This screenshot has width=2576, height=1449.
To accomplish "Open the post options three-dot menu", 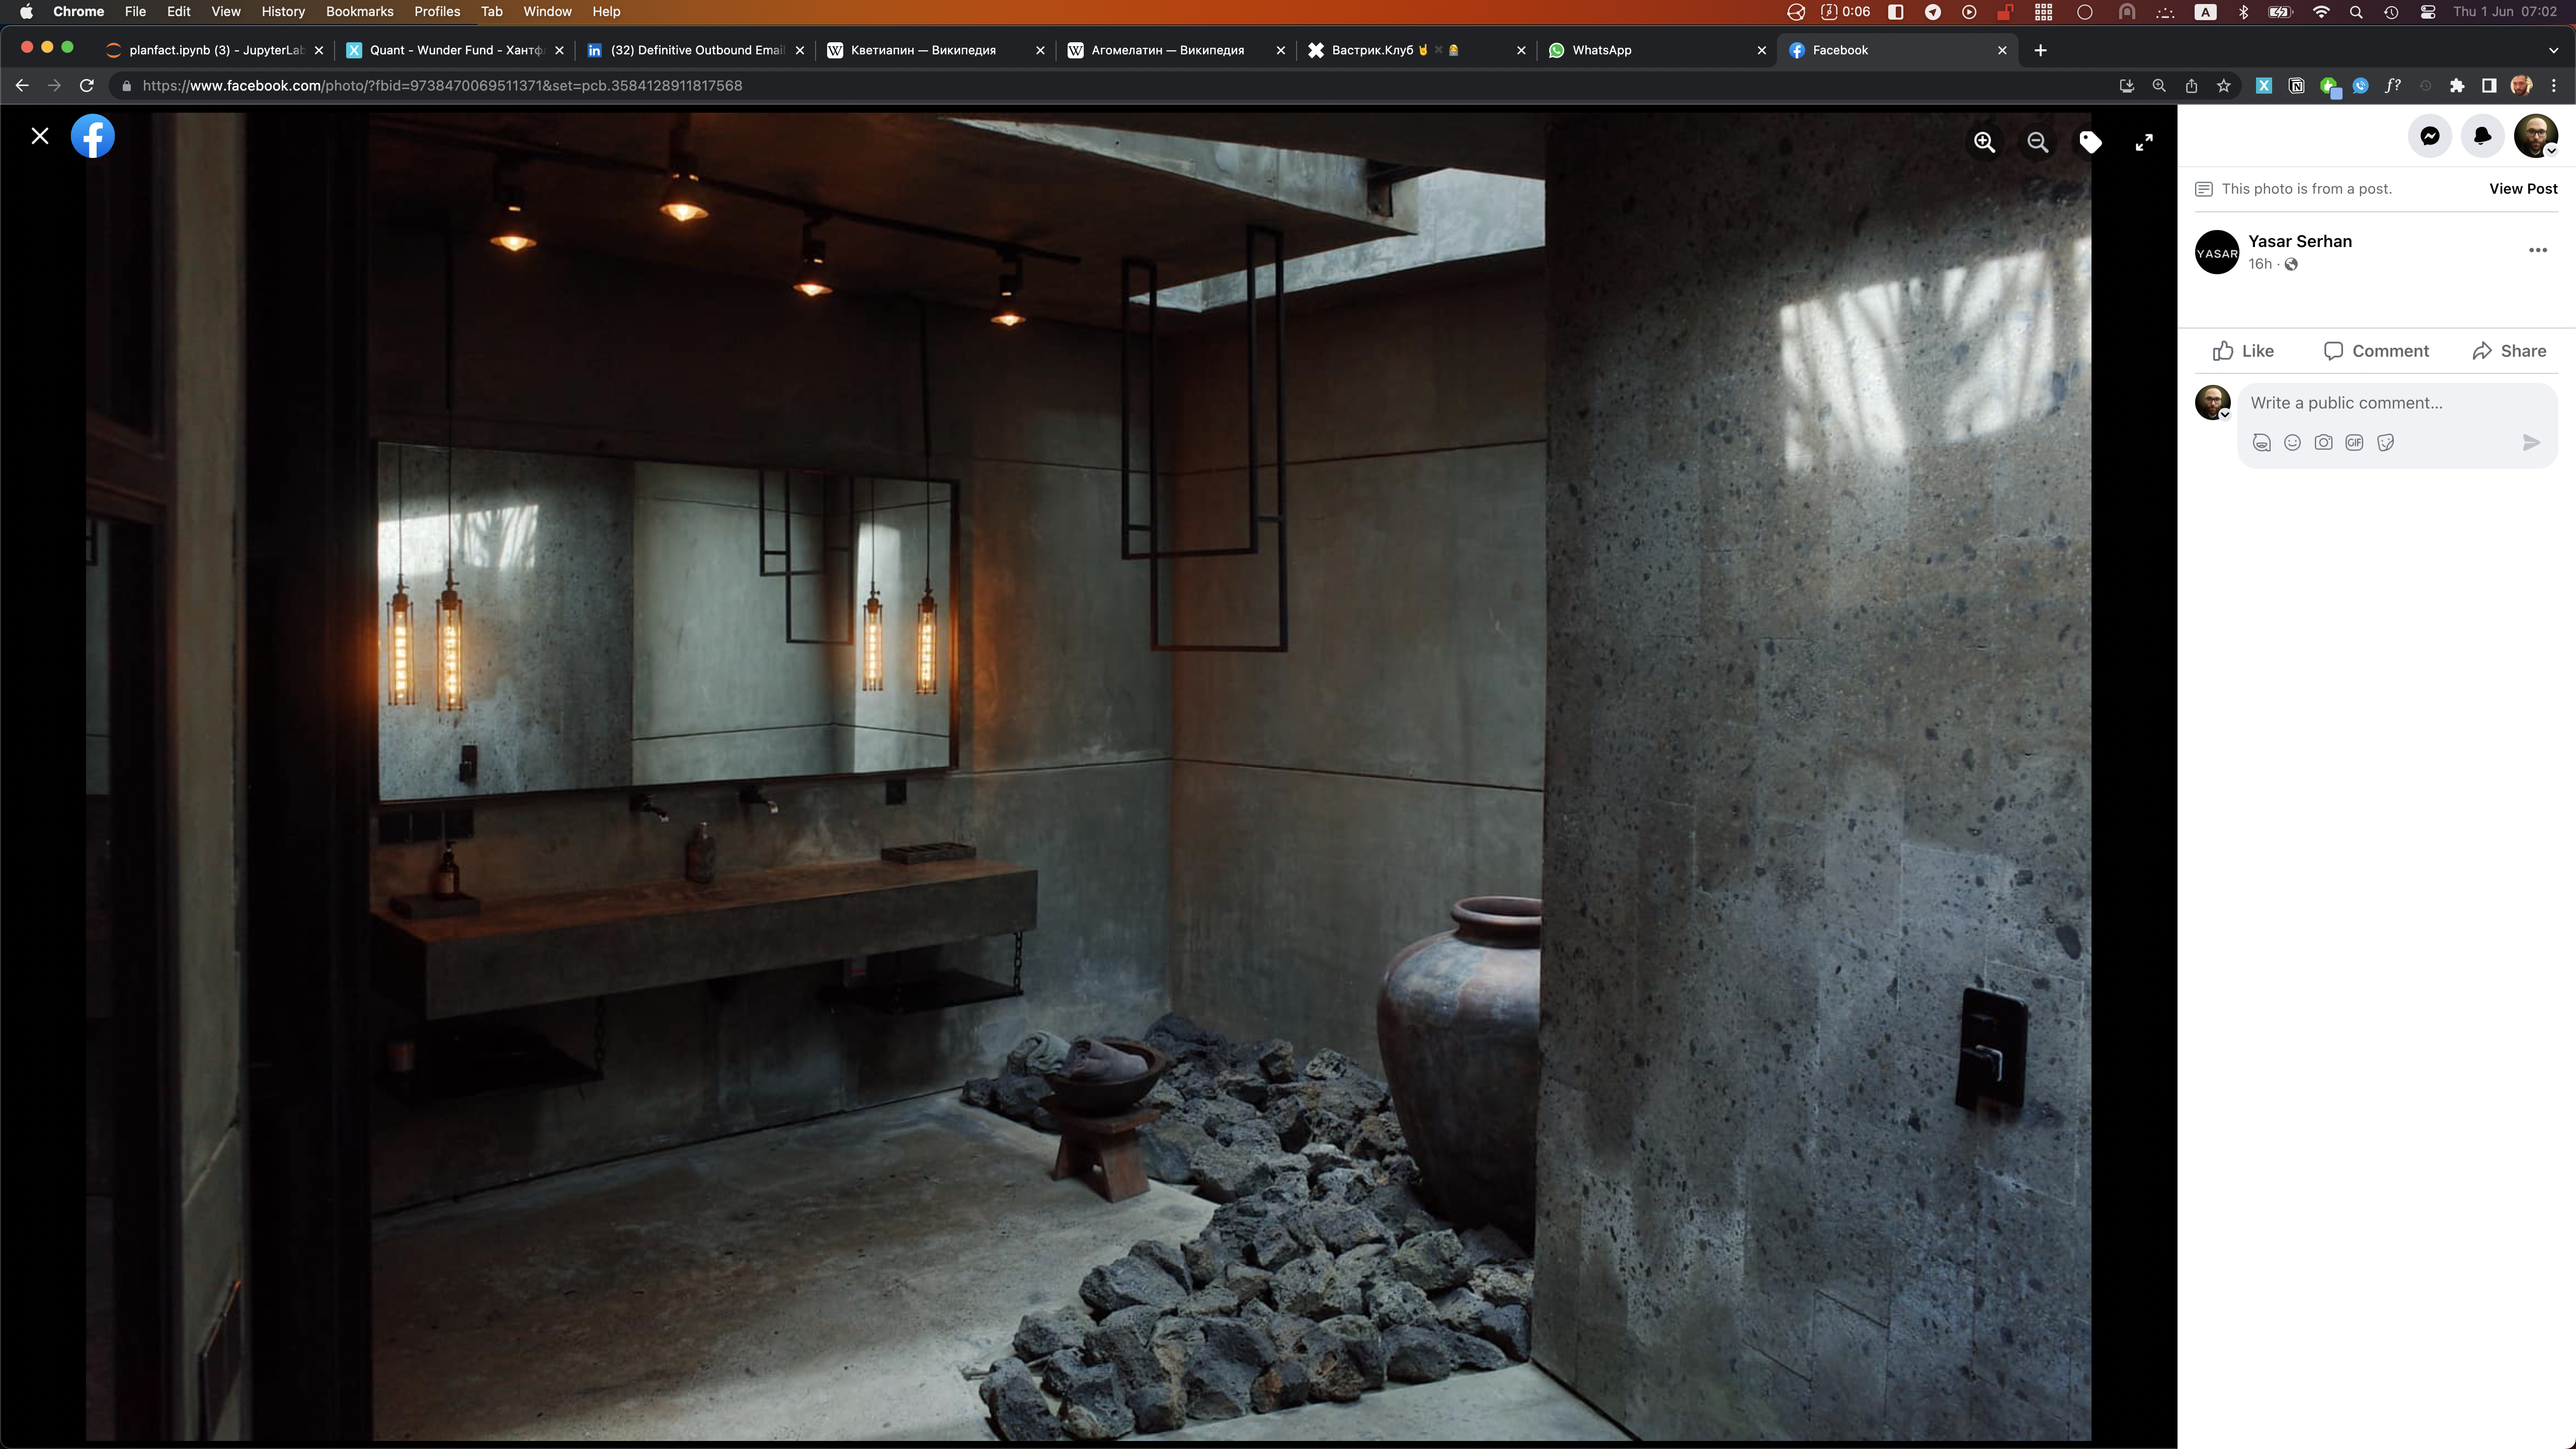I will click(2537, 250).
